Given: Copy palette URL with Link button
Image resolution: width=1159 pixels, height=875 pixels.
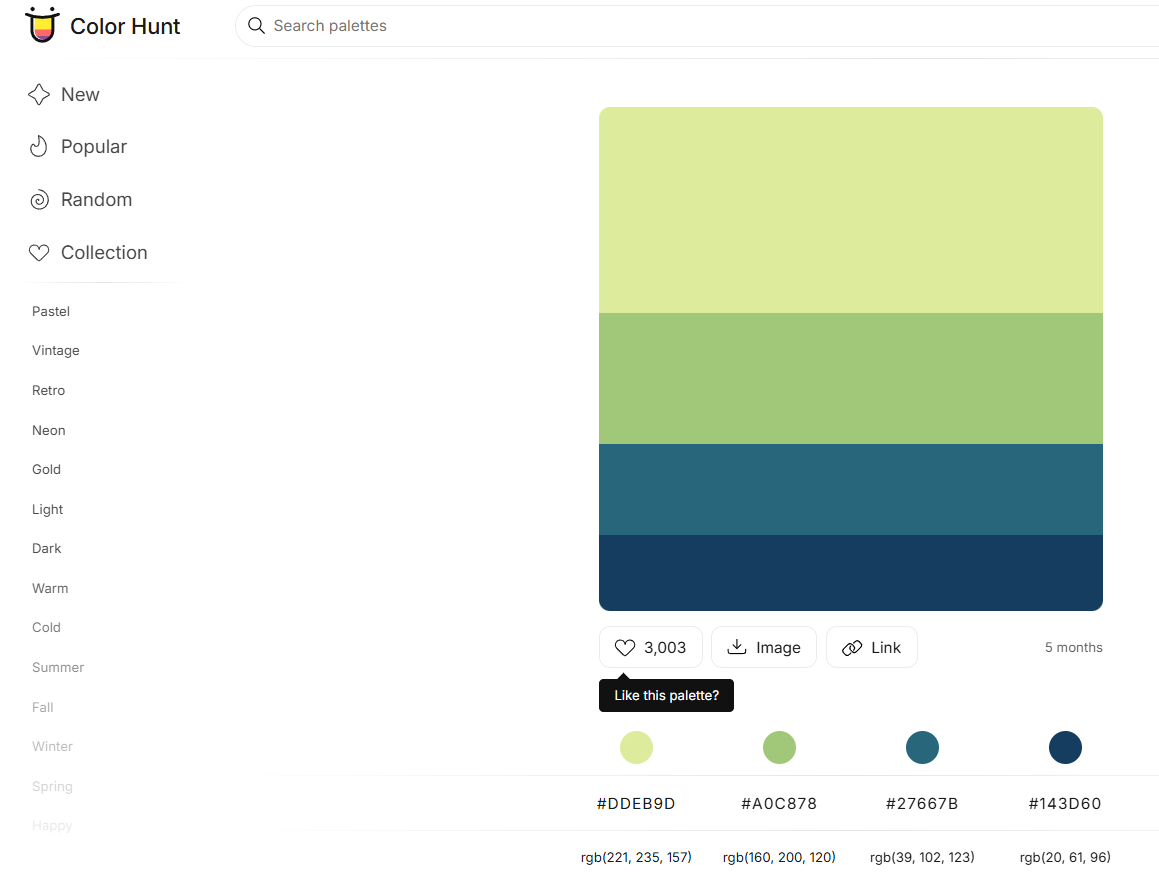Looking at the screenshot, I should click(871, 647).
